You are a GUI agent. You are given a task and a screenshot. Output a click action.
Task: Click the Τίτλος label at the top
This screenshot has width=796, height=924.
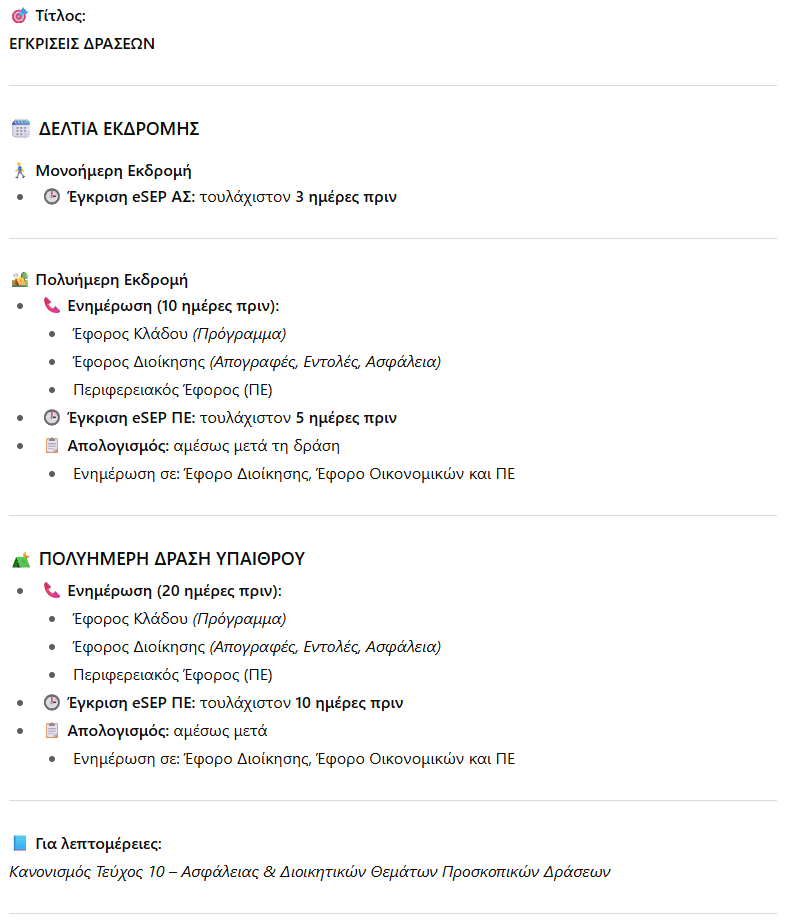60,16
